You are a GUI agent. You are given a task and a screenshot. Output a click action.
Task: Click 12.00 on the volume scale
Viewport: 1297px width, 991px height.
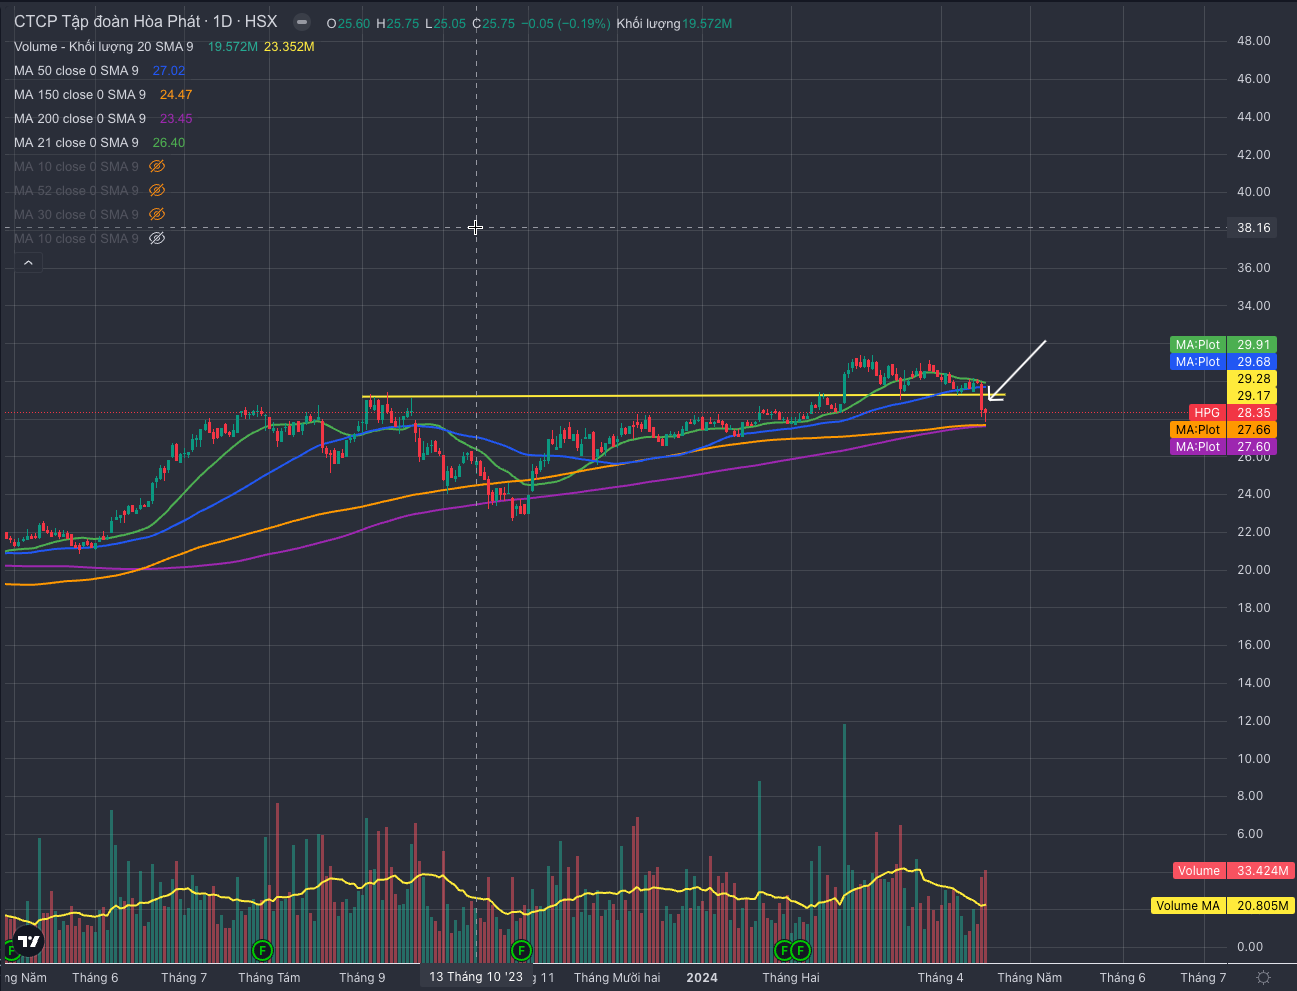tap(1253, 721)
